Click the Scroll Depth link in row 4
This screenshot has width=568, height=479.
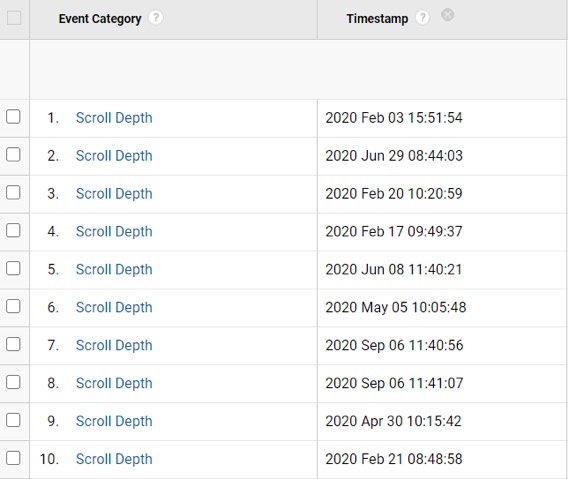point(114,232)
